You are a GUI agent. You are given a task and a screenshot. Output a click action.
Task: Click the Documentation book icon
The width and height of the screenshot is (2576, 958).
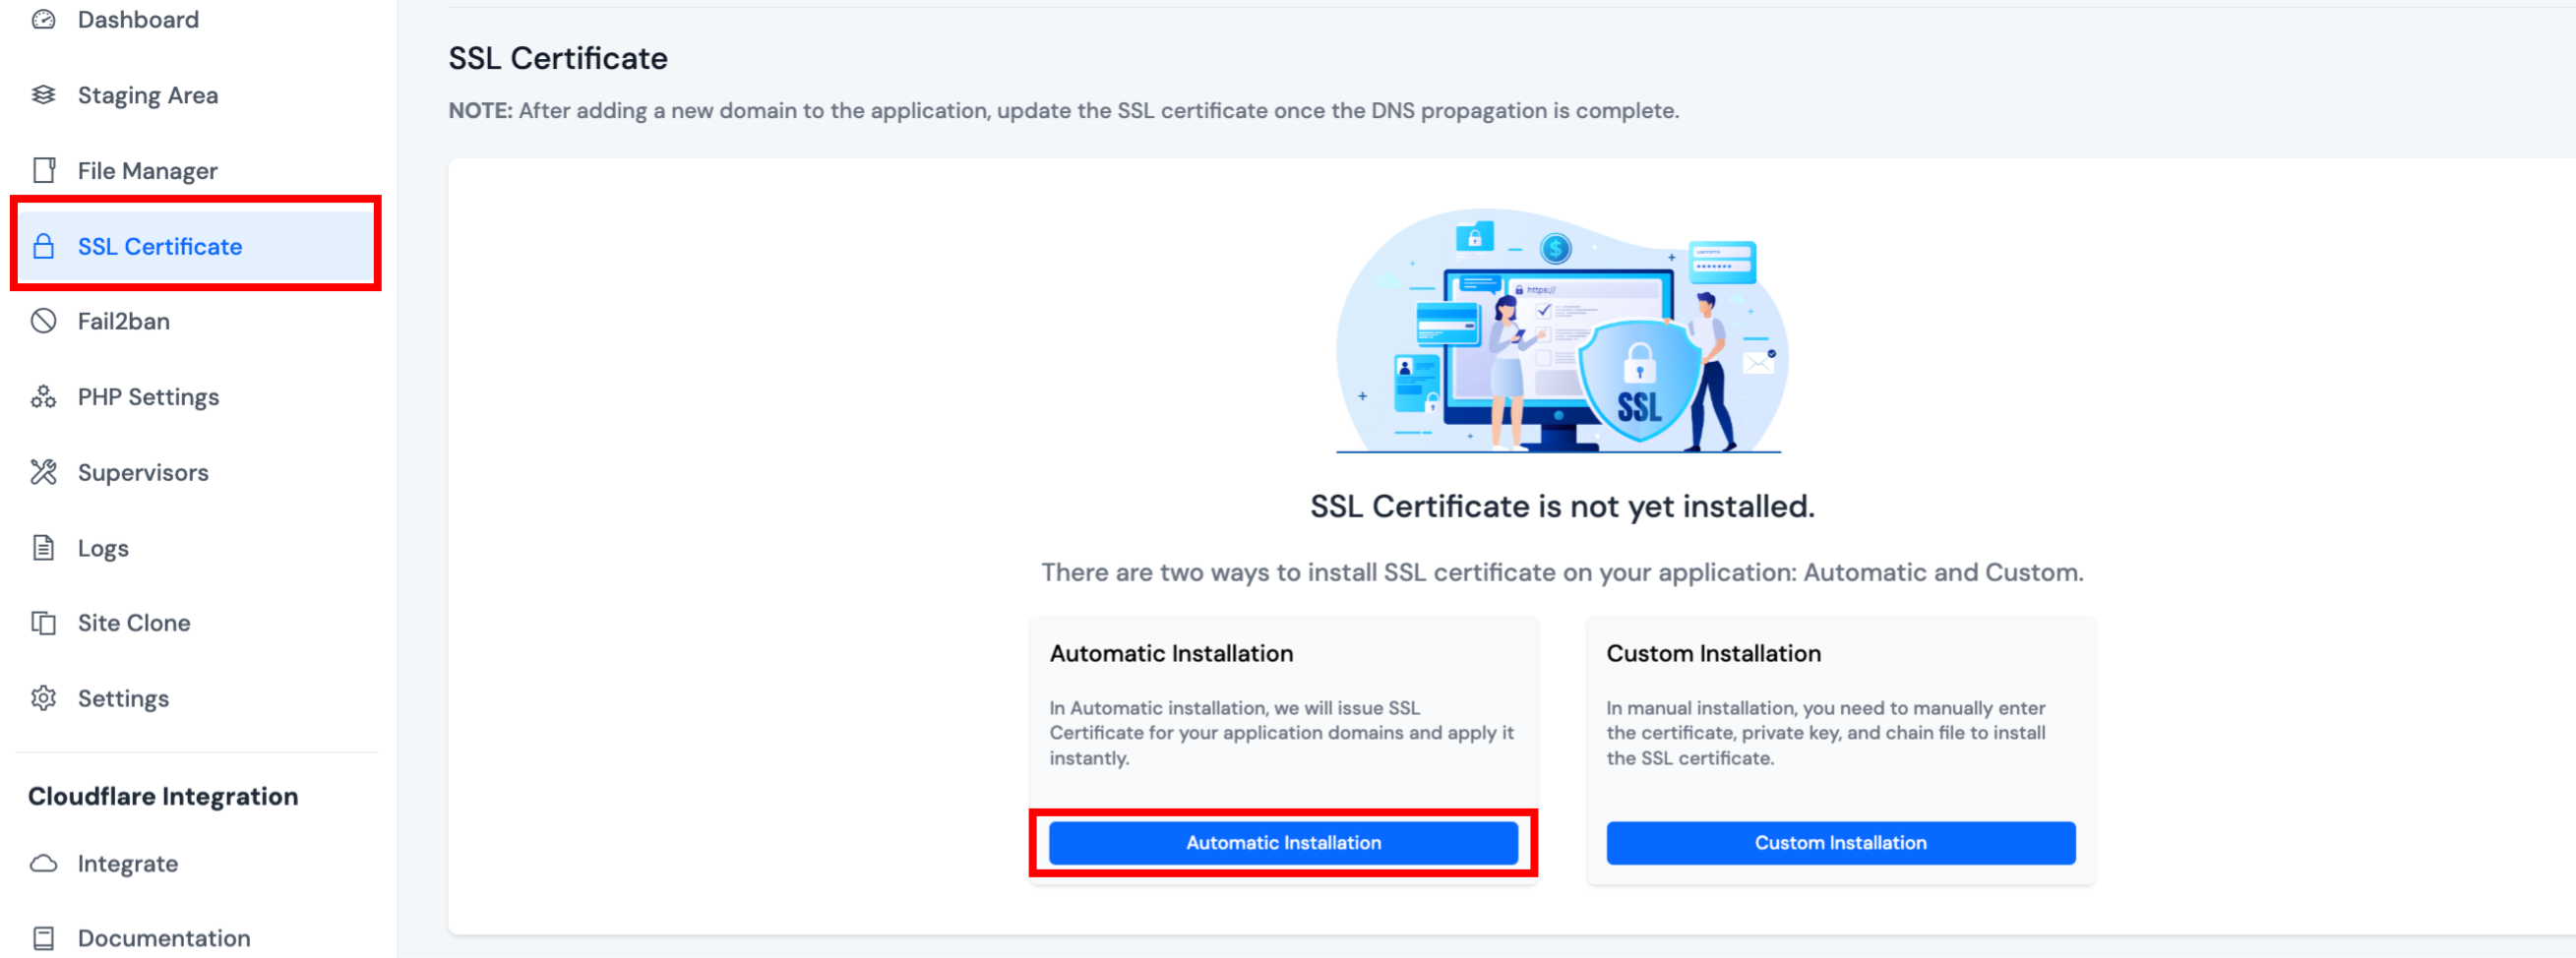[43, 938]
